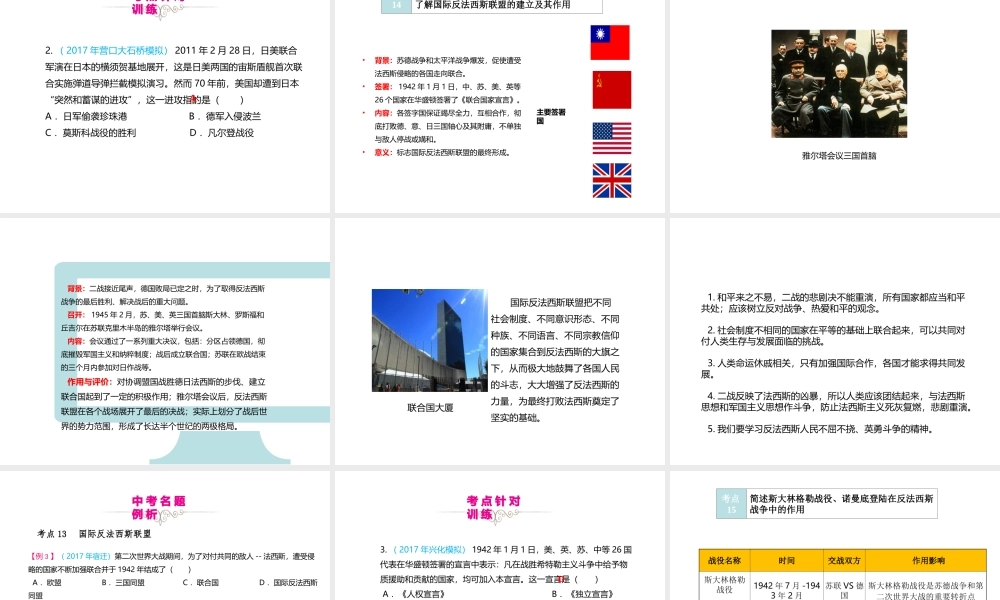This screenshot has height=600, width=1000.
Task: Click the line 考点13 国际反法西斯联盟
Action: coord(94,534)
